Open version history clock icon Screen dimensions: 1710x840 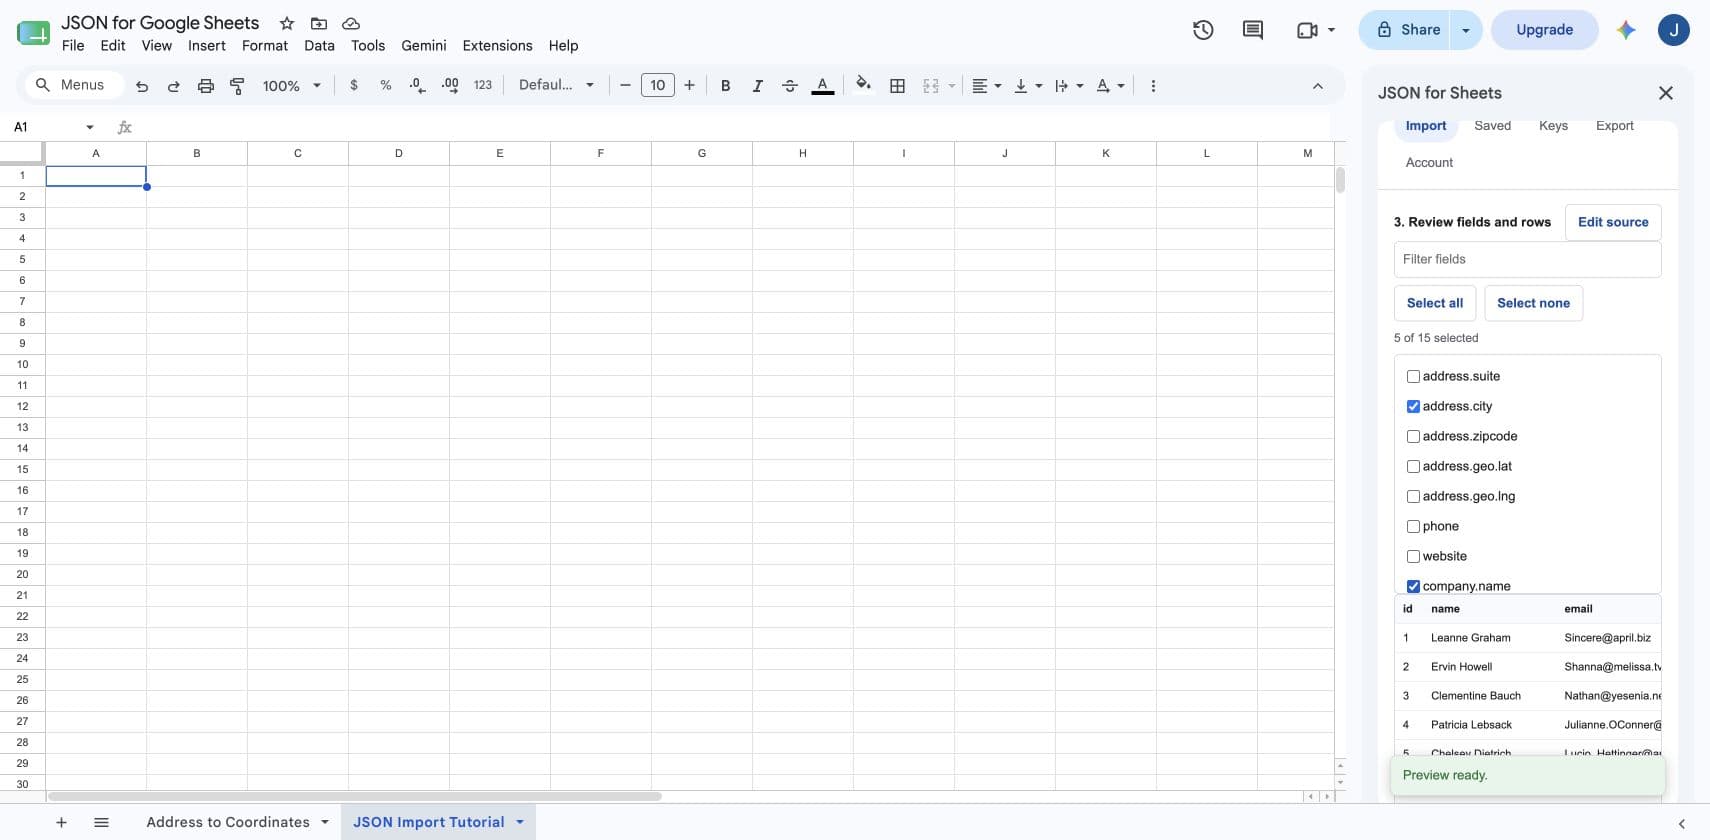1203,30
